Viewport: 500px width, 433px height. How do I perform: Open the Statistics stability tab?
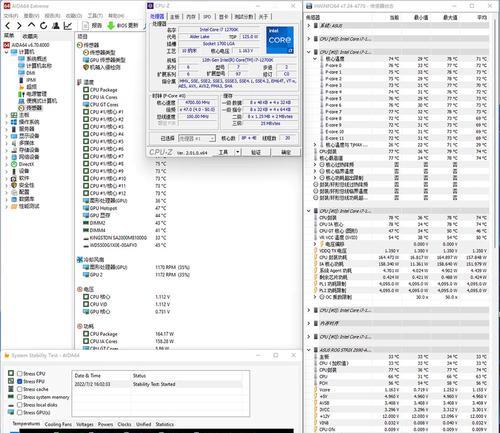click(164, 424)
